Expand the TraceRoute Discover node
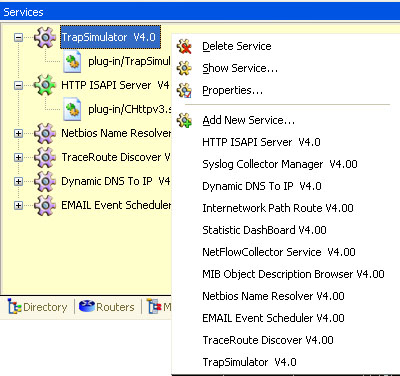Image resolution: width=400 pixels, height=376 pixels. pos(19,157)
